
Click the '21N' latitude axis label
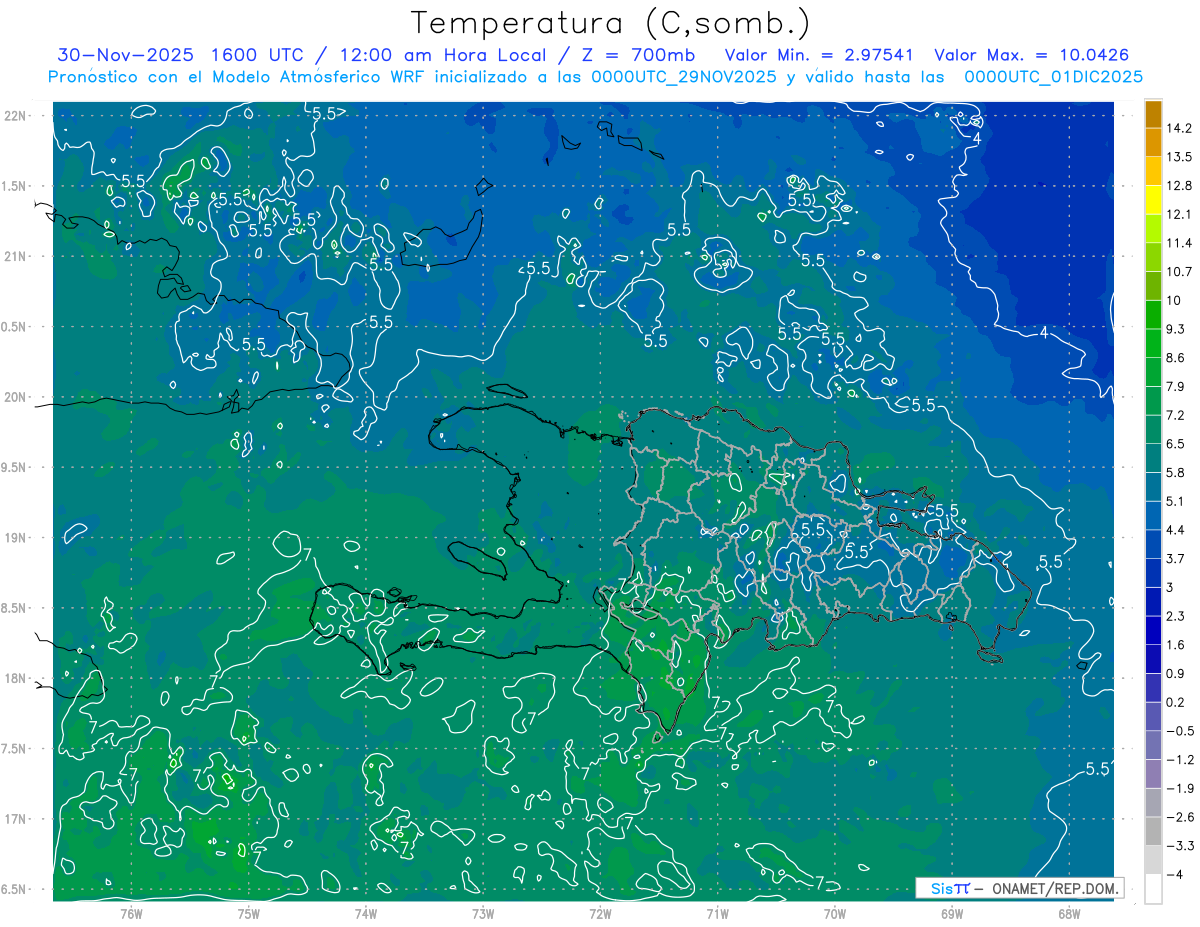pyautogui.click(x=15, y=257)
